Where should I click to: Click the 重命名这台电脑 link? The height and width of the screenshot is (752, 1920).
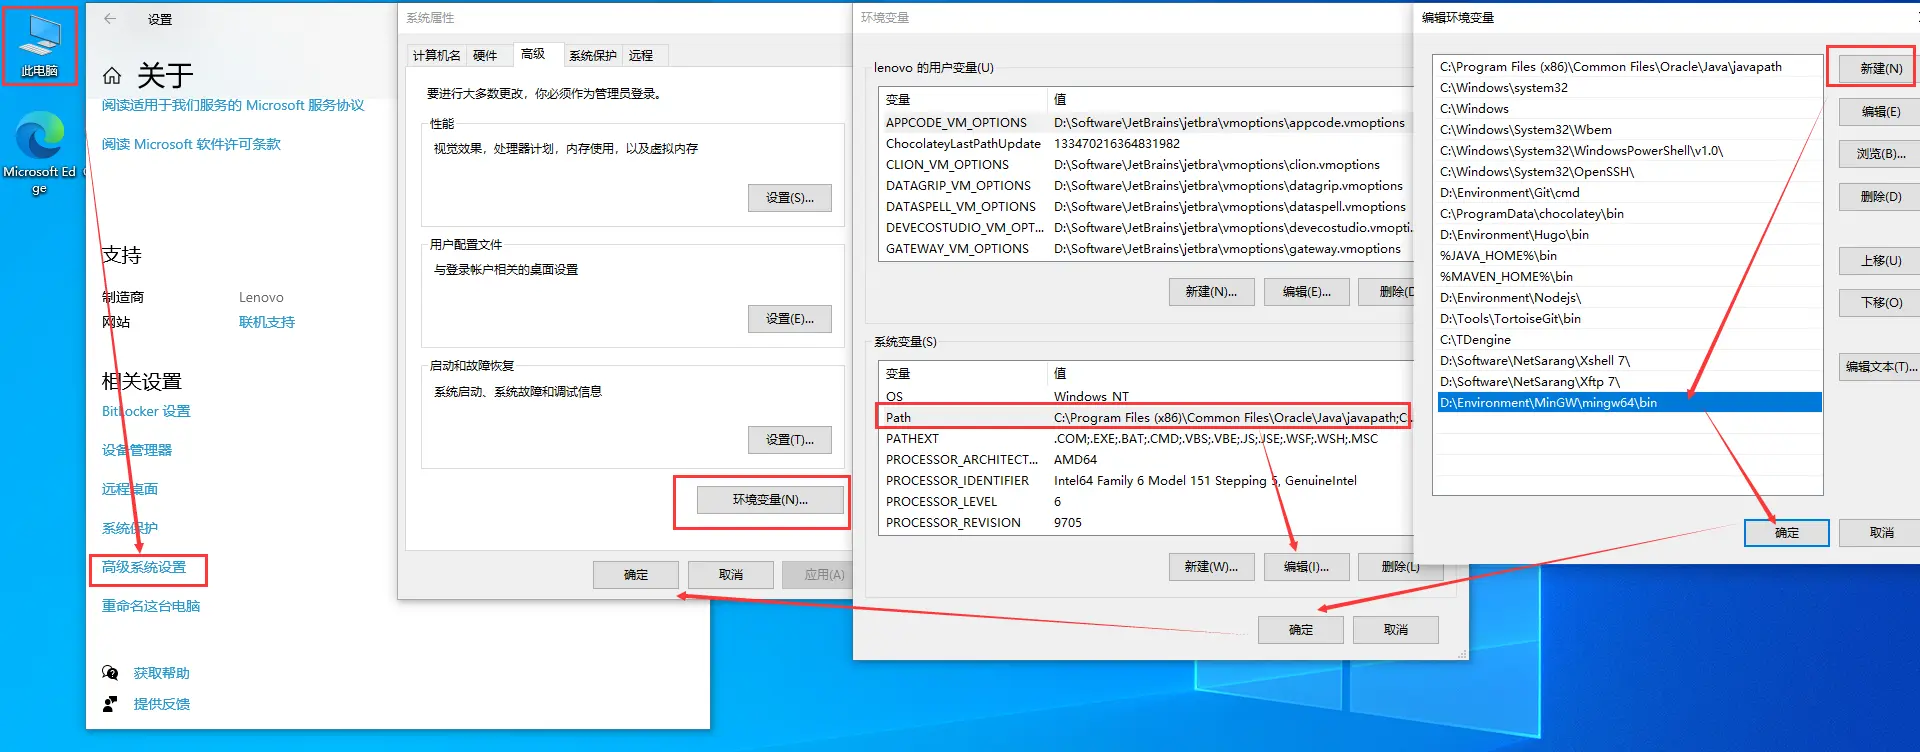(x=151, y=606)
